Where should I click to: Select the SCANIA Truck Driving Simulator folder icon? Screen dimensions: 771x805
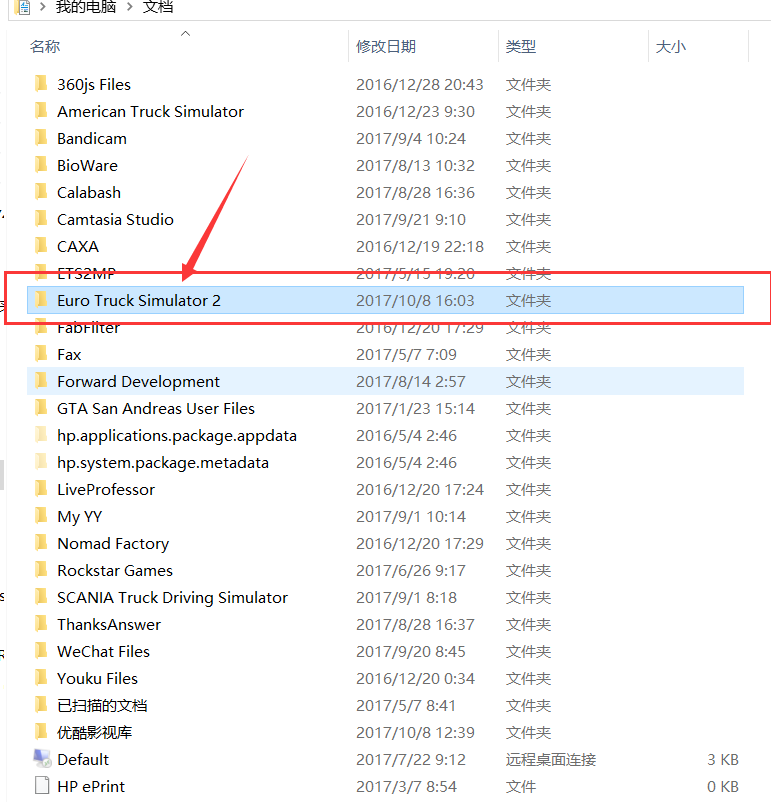point(41,597)
